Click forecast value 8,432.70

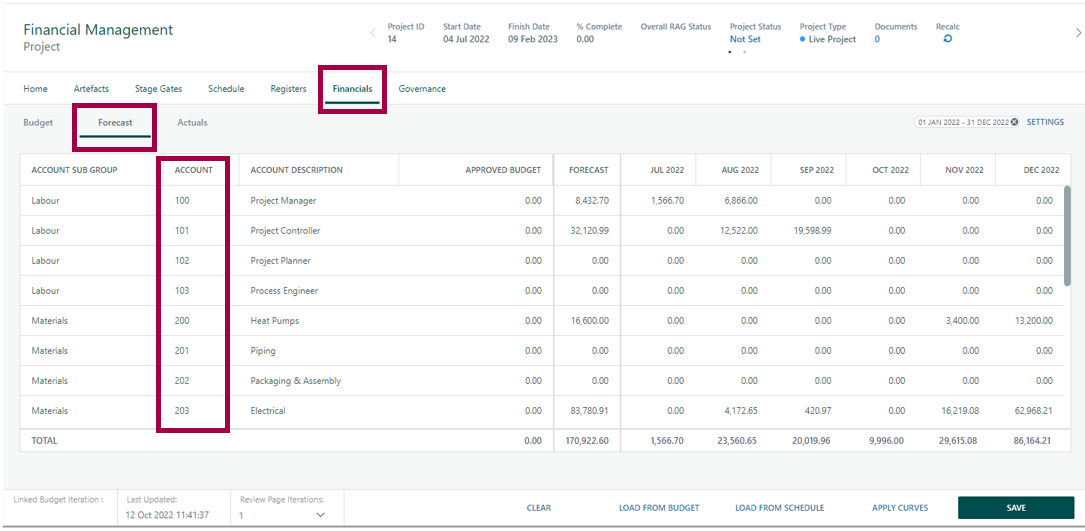[x=592, y=201]
